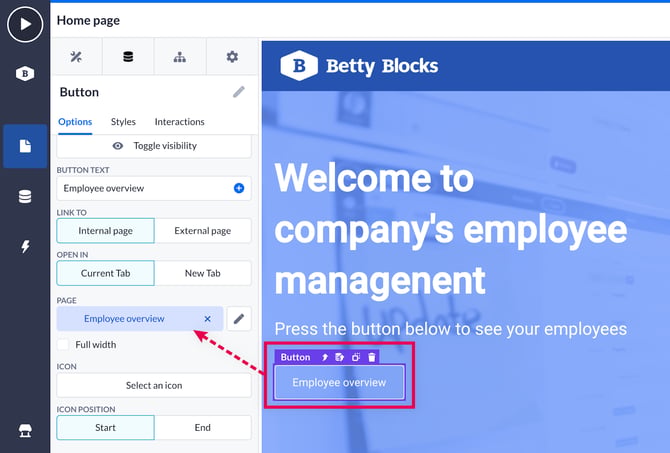Click the save-as-partial icon on Button toolbar

coord(340,357)
